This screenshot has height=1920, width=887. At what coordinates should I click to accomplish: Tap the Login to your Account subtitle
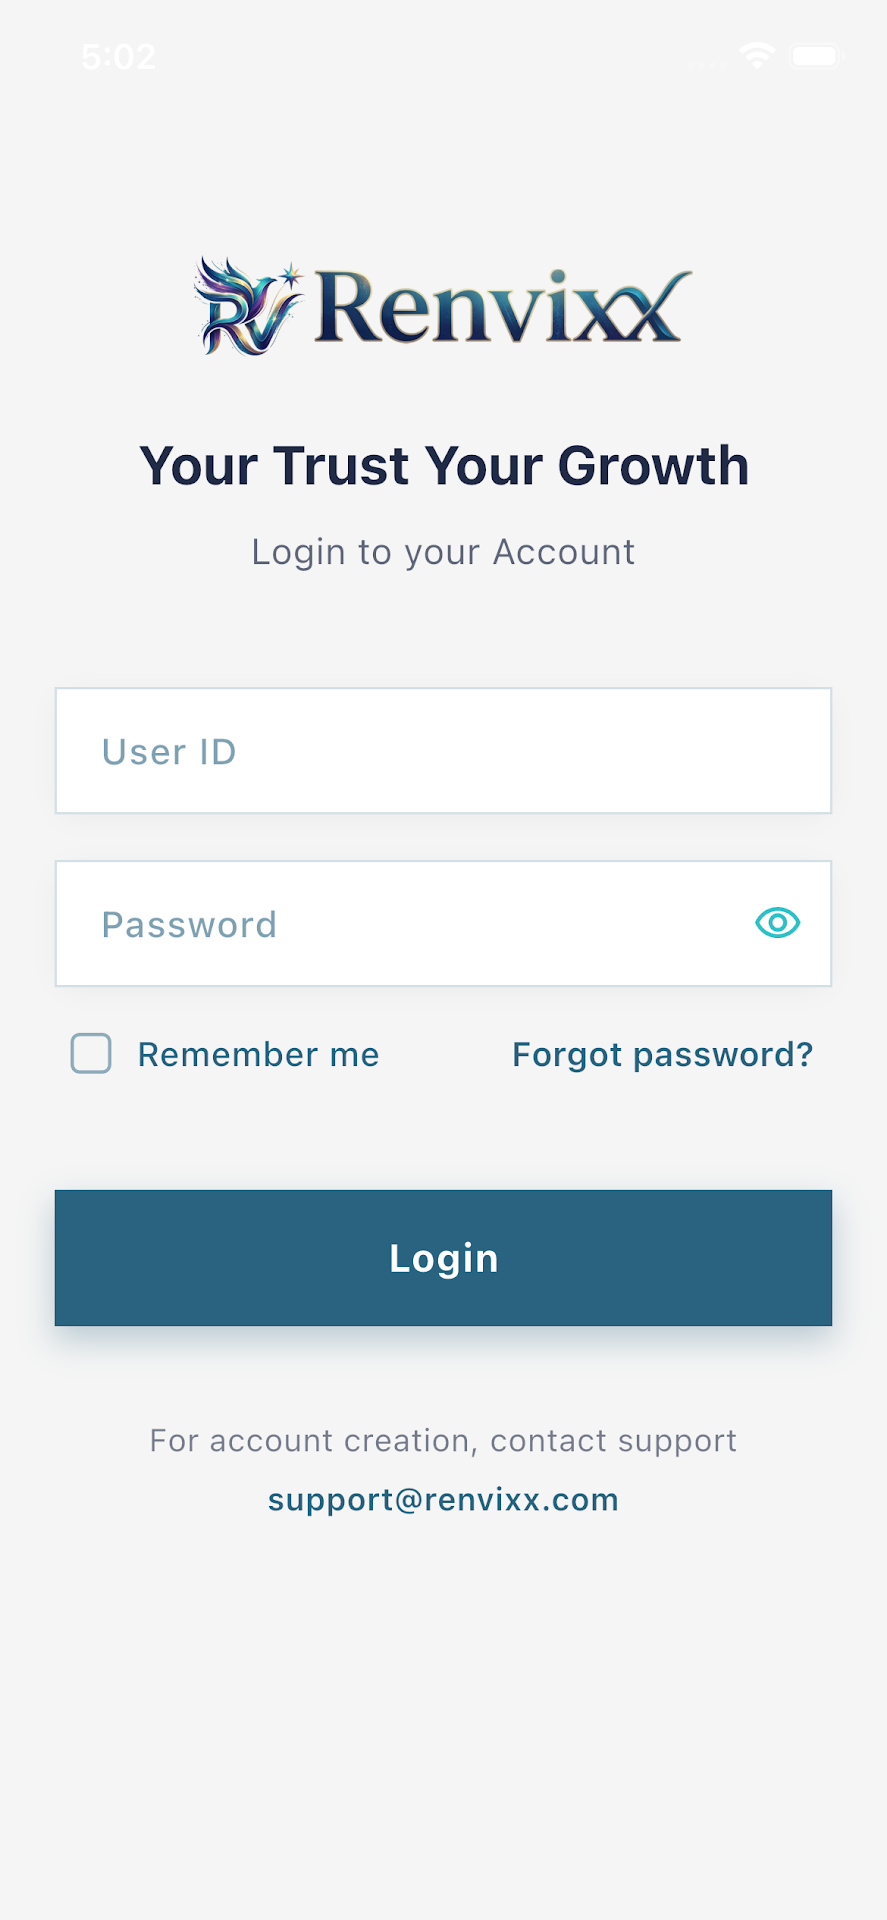pos(443,552)
